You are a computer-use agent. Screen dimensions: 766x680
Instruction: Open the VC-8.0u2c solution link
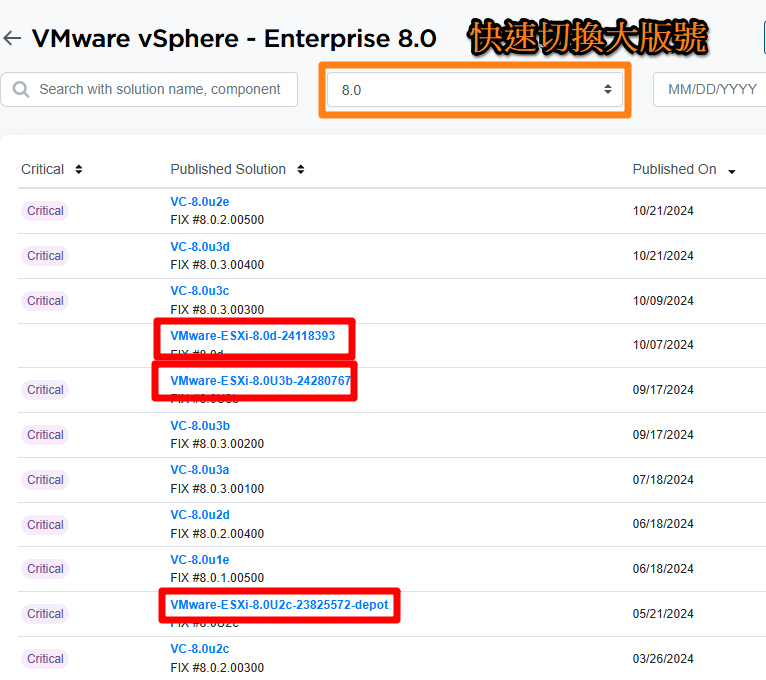[x=199, y=649]
